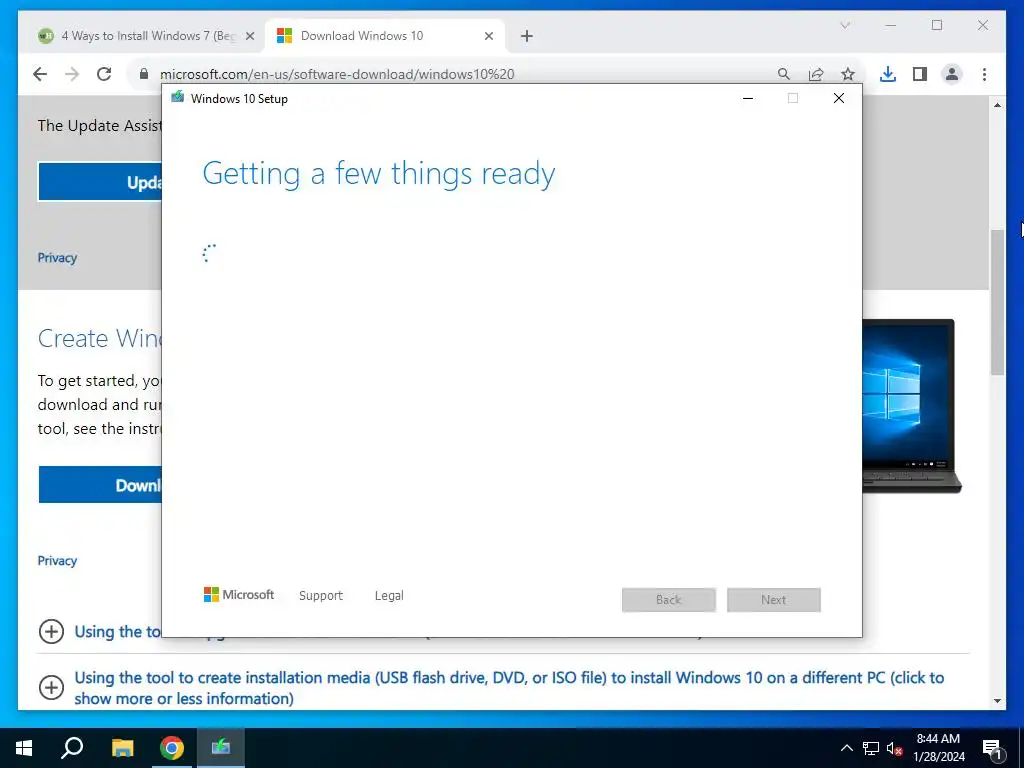Open the Support link in Setup
This screenshot has width=1024, height=768.
pos(321,596)
